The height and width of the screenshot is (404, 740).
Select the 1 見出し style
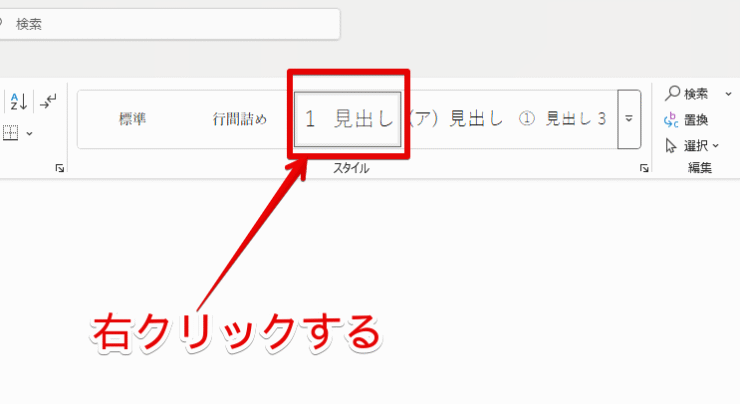(348, 119)
